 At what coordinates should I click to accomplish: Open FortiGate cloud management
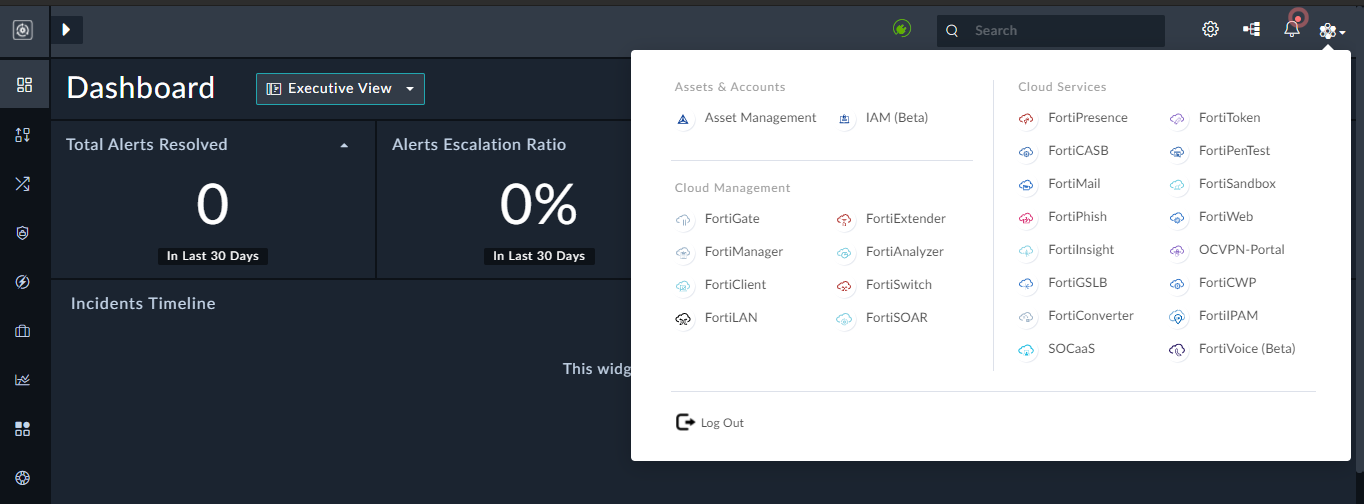(x=732, y=218)
